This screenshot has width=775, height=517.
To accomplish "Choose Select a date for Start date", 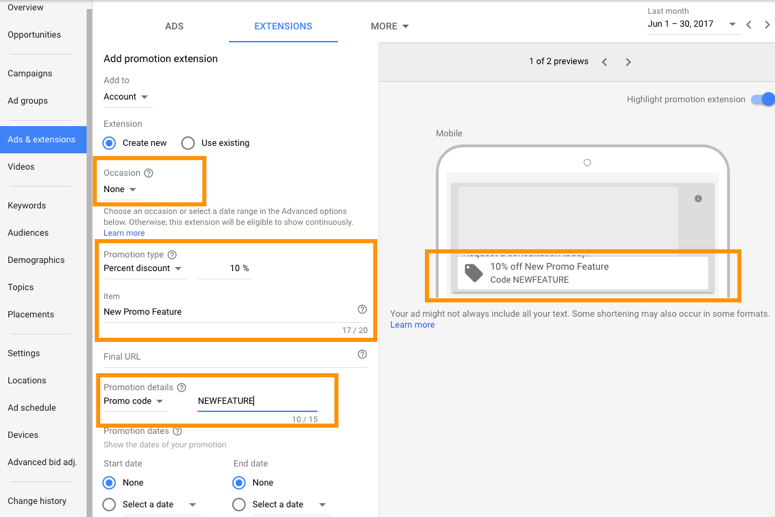I will click(x=109, y=504).
